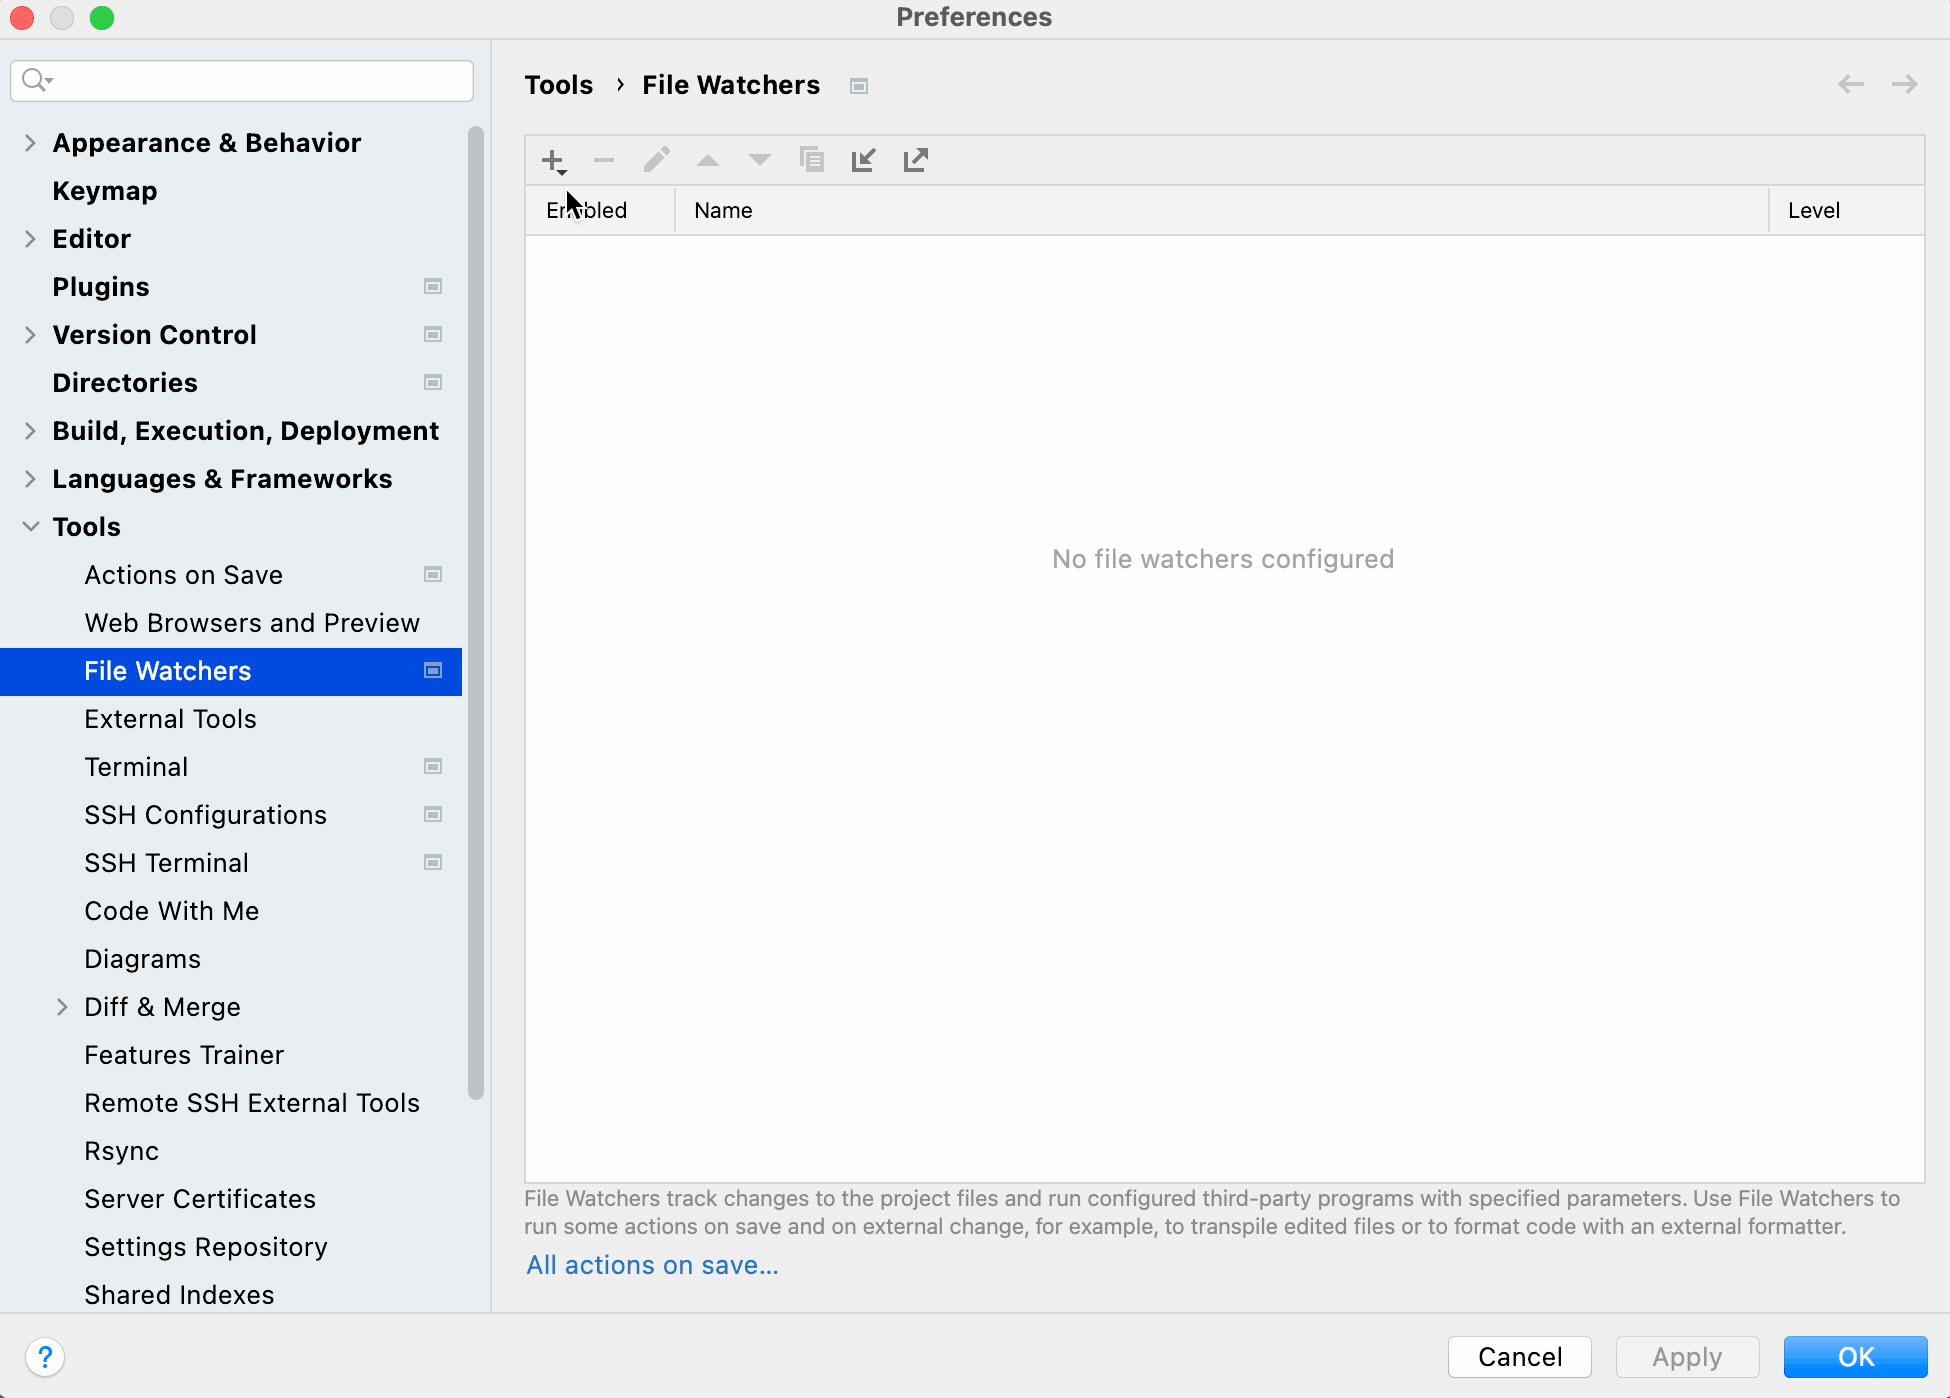Click the forward navigation arrow
This screenshot has width=1950, height=1398.
[x=1904, y=84]
